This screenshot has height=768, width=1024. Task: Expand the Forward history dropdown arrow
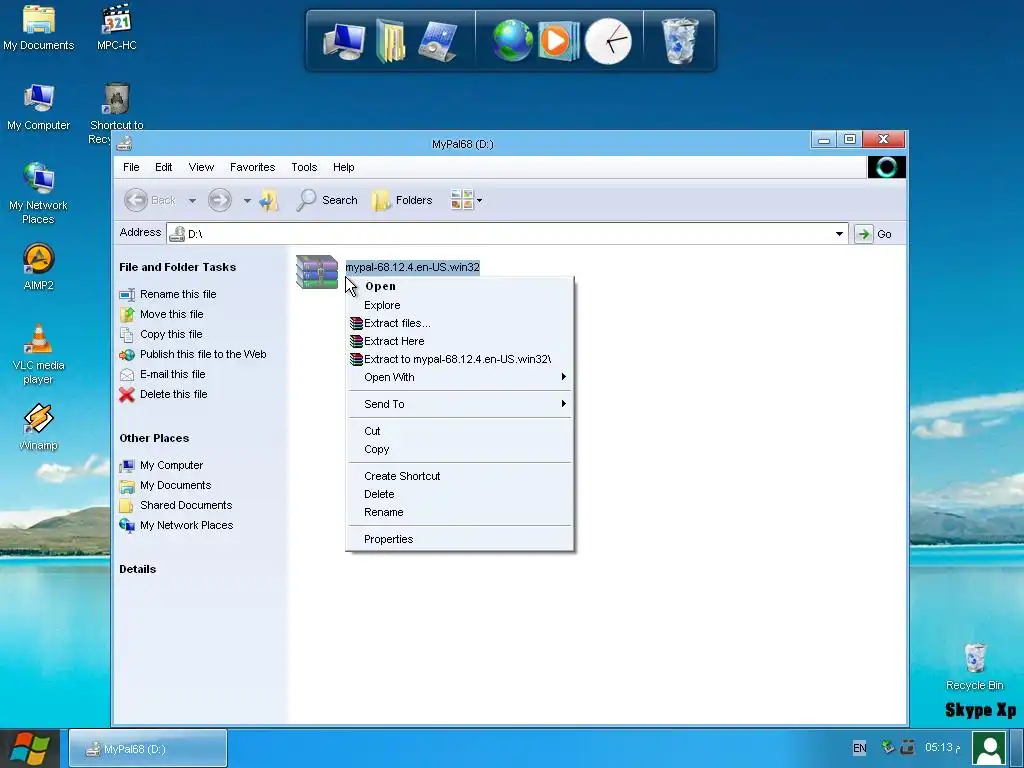[x=247, y=200]
